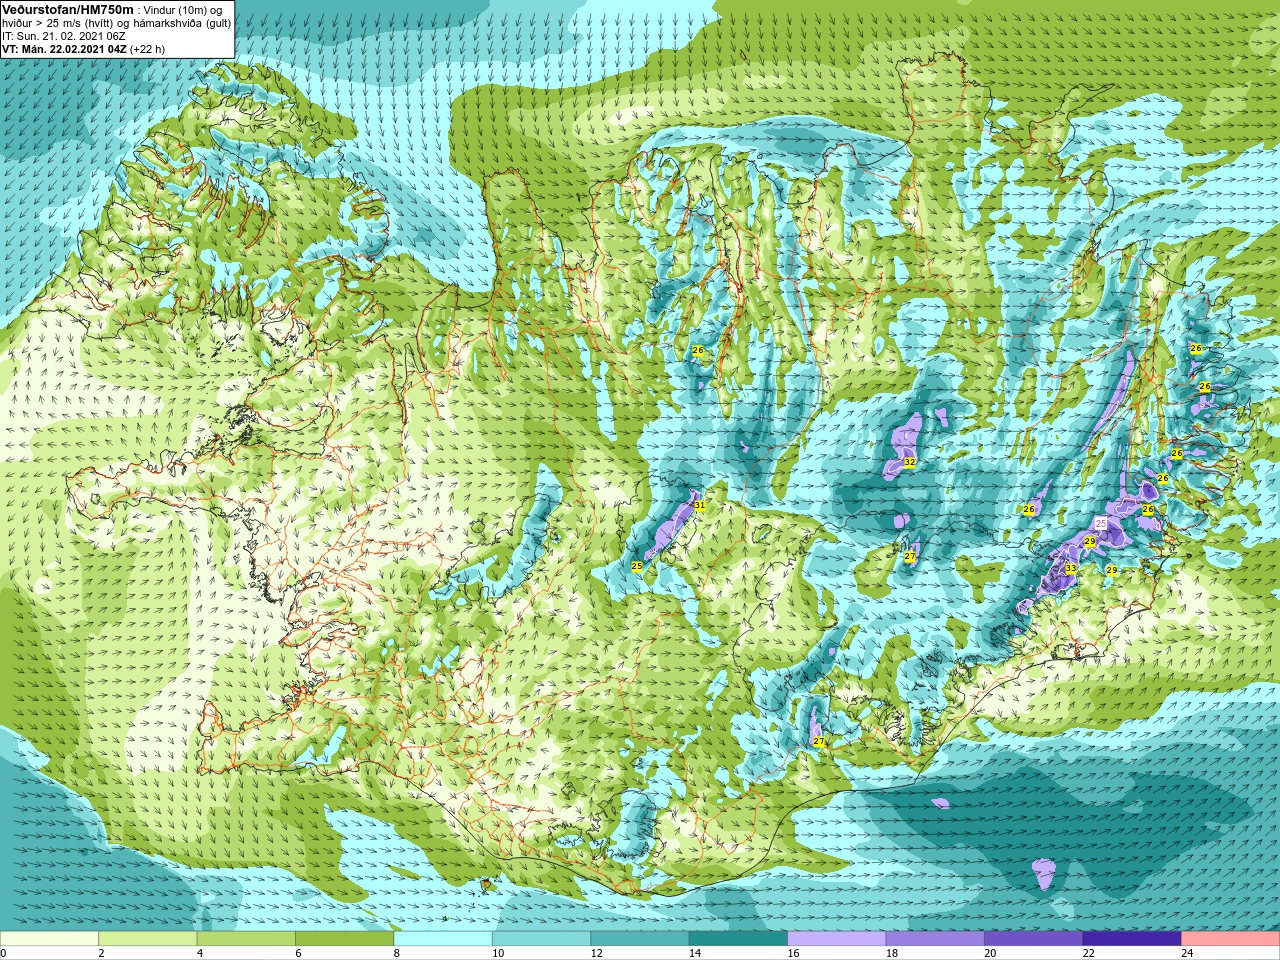1280x960 pixels.
Task: Click the legend scale label "16"
Action: (x=793, y=953)
